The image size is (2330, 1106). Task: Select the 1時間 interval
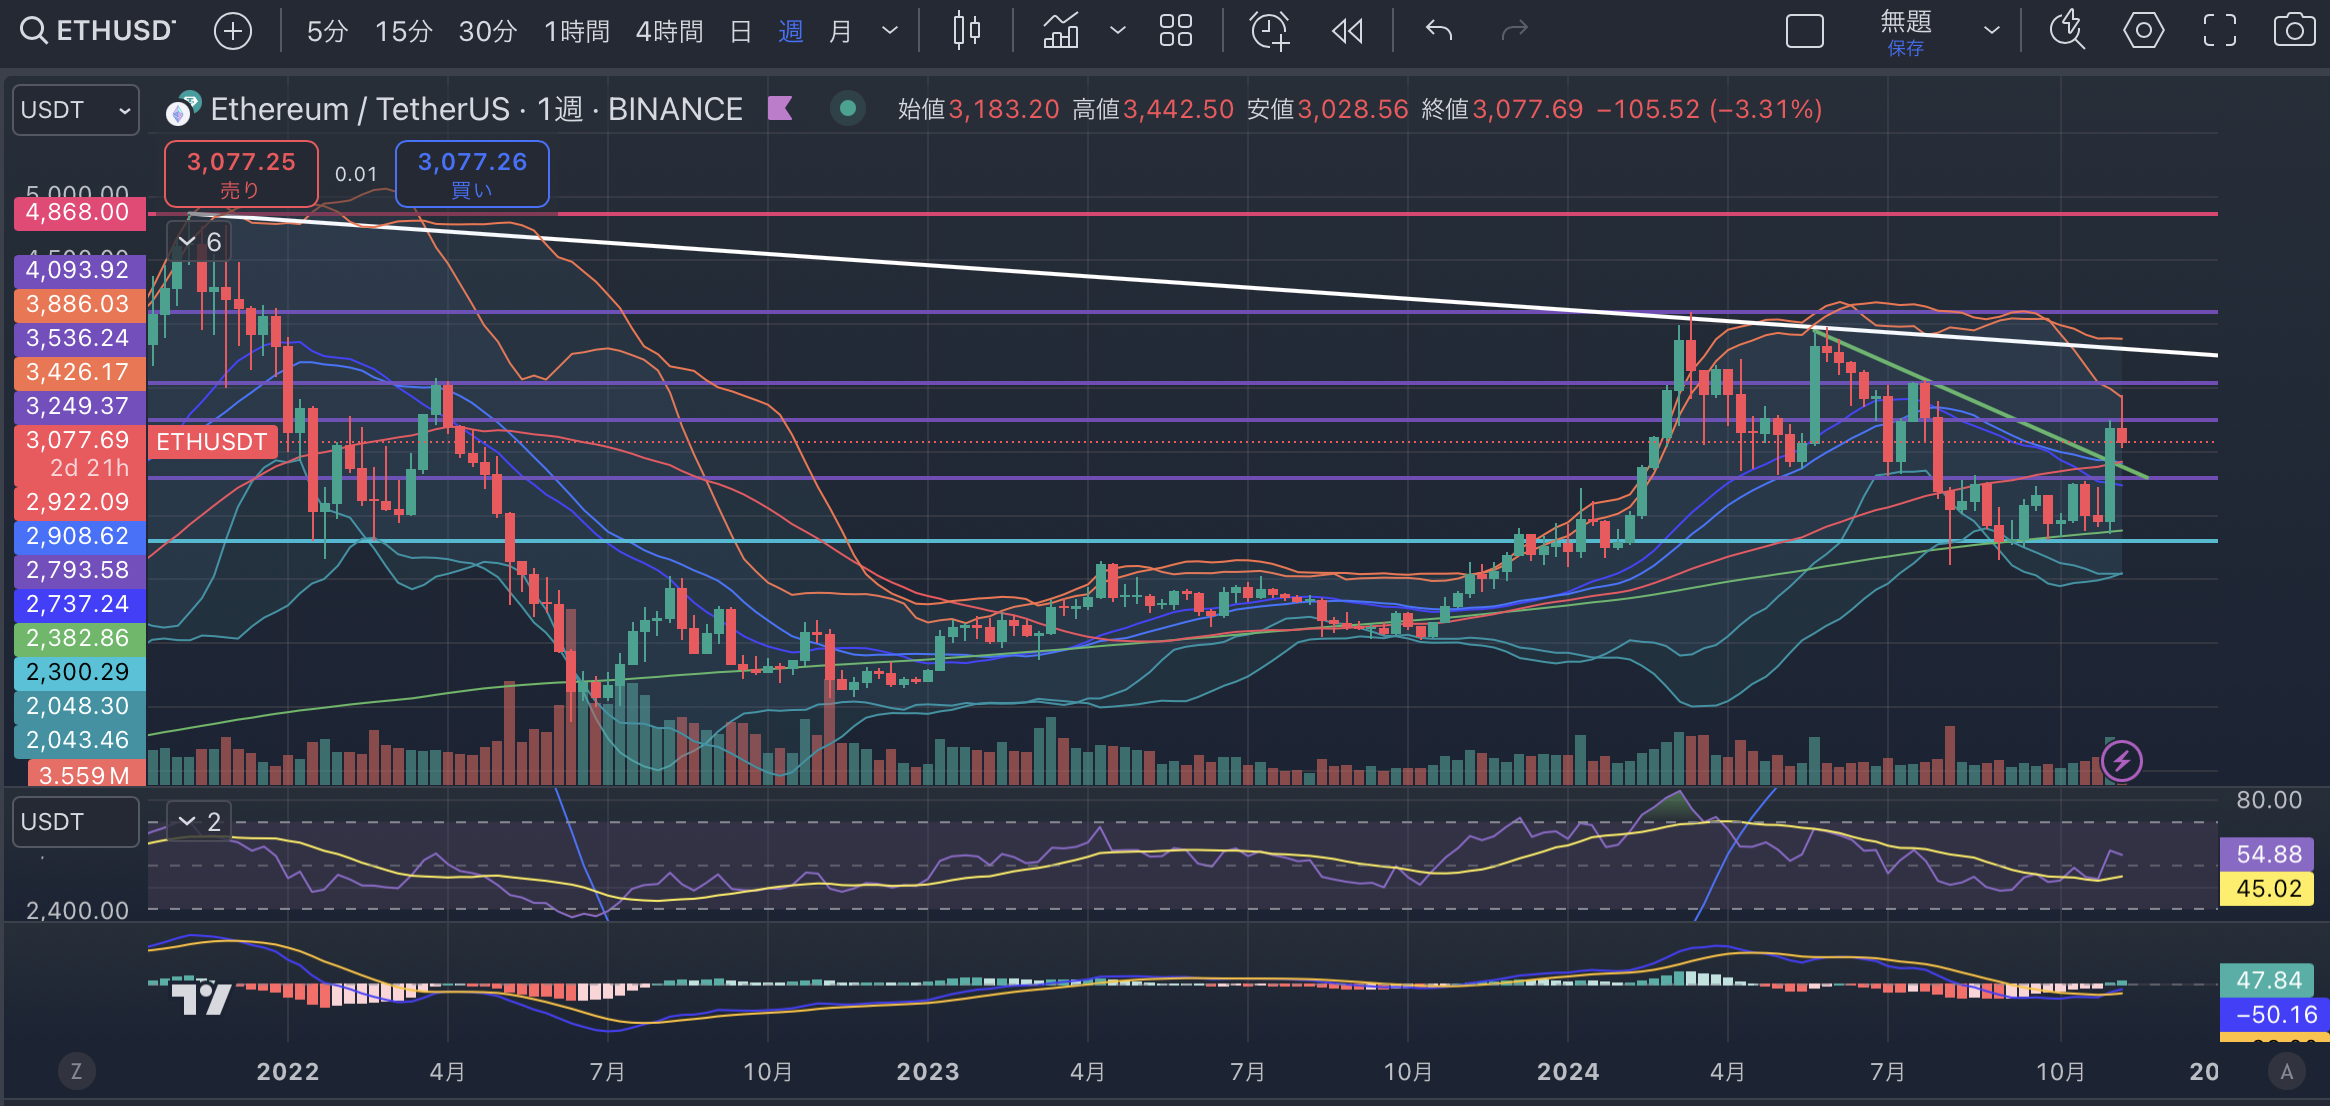pyautogui.click(x=577, y=31)
